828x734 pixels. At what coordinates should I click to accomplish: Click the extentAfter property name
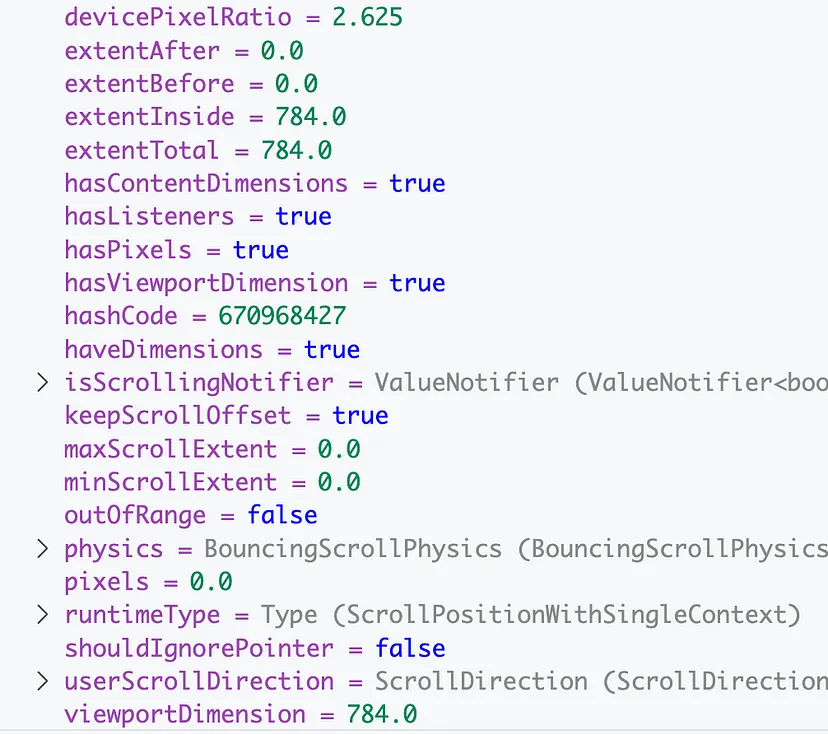point(141,51)
